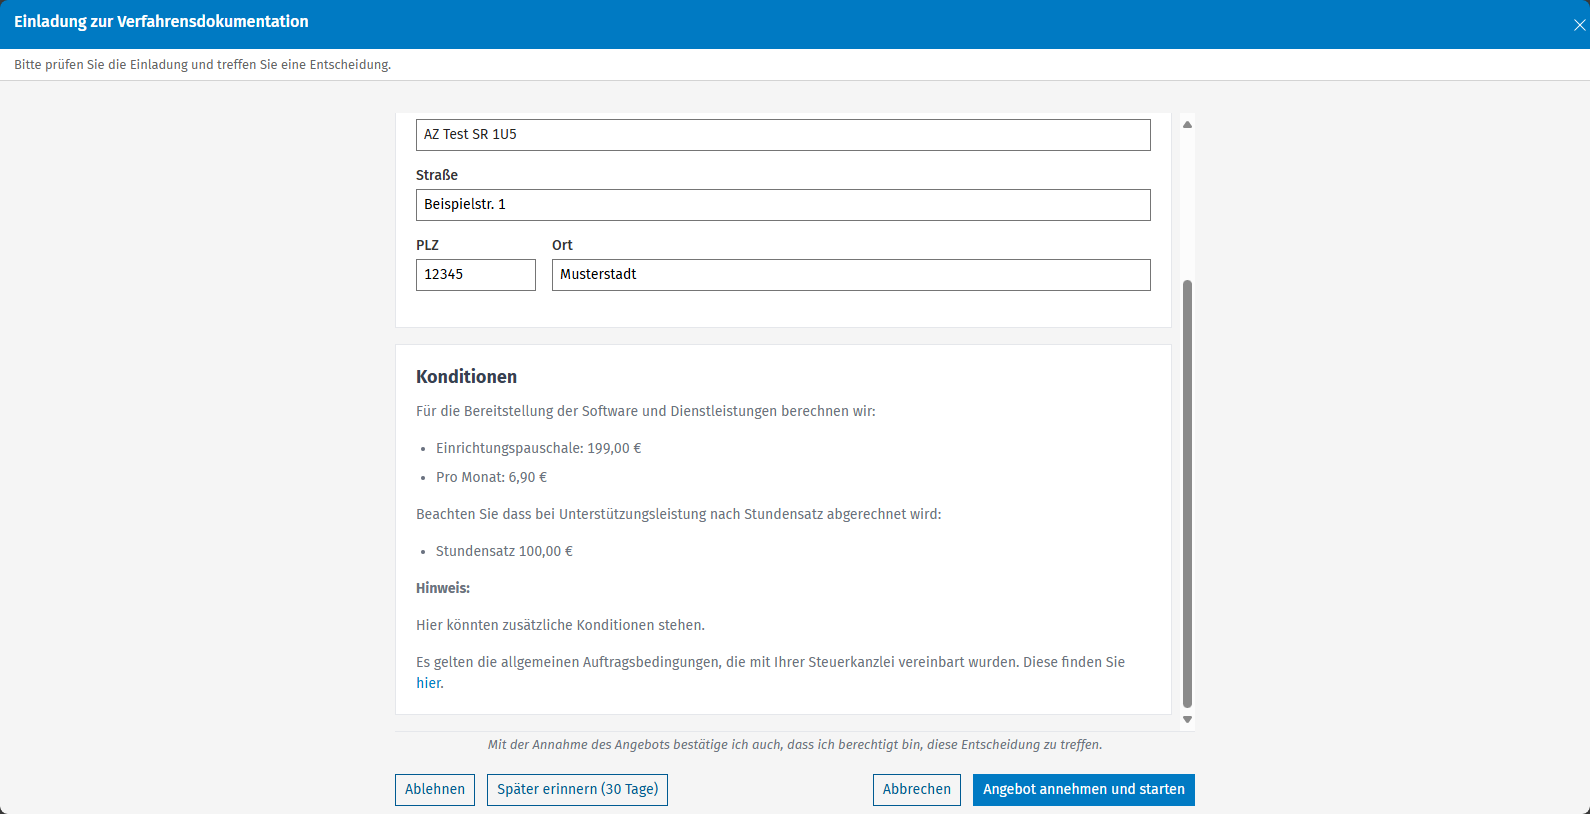Click the 'Ort' field label

562,245
